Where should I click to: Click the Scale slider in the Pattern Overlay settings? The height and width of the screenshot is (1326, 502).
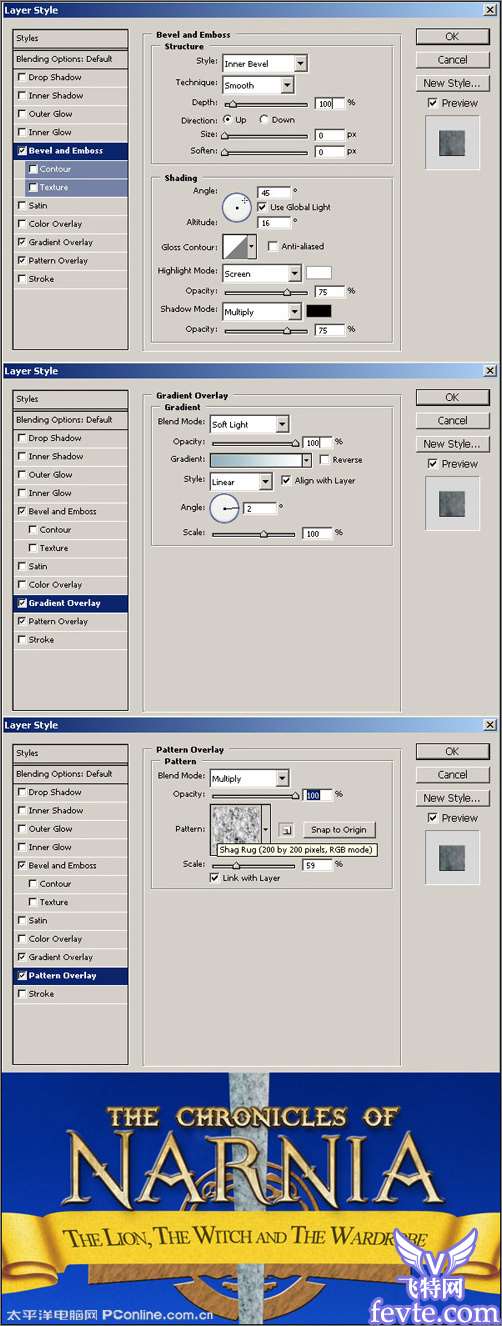(254, 865)
